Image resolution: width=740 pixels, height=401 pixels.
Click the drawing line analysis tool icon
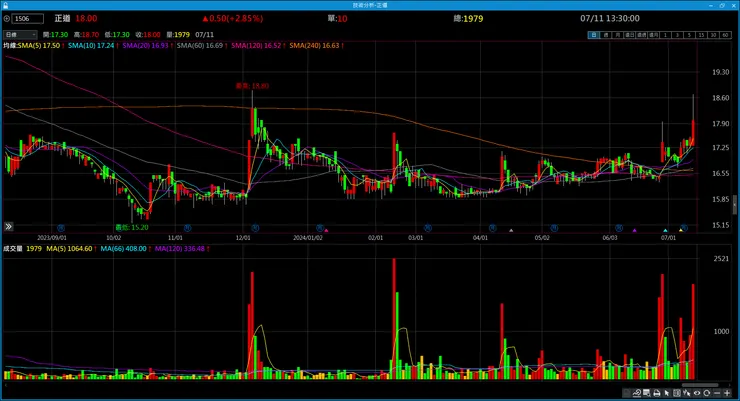tap(637, 393)
